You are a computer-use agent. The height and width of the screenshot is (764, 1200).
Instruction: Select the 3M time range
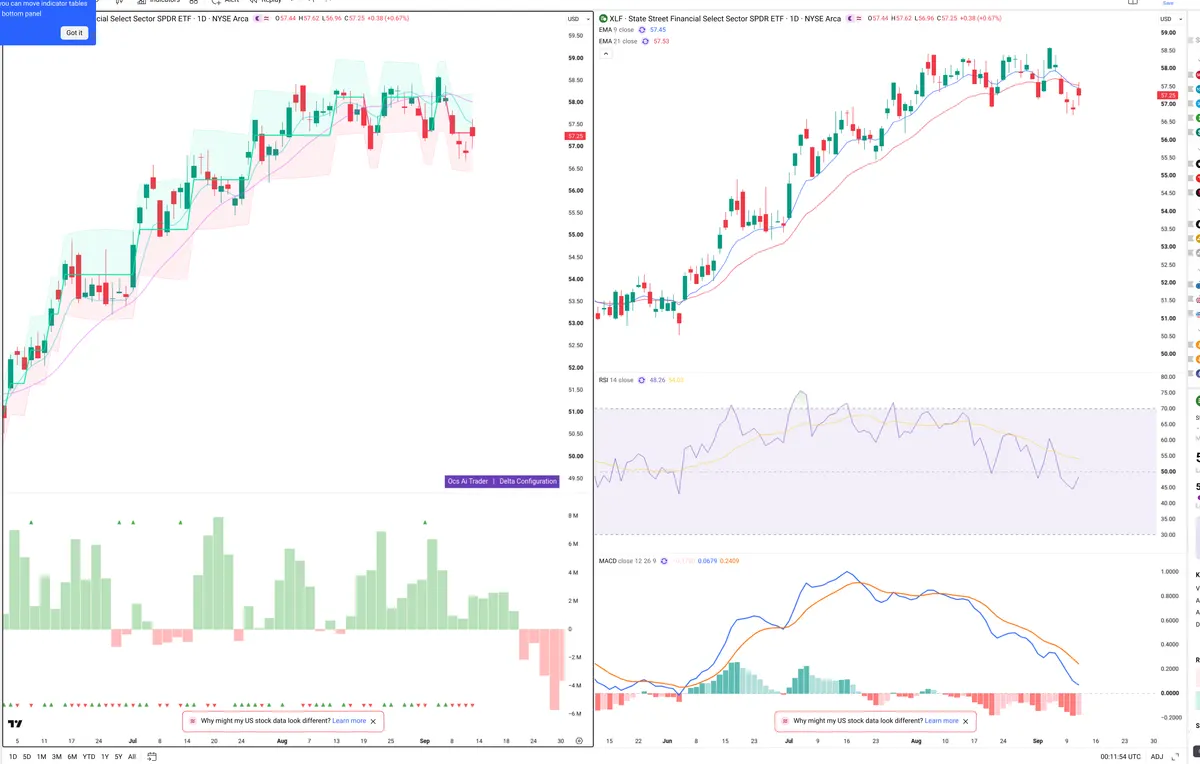(x=57, y=757)
